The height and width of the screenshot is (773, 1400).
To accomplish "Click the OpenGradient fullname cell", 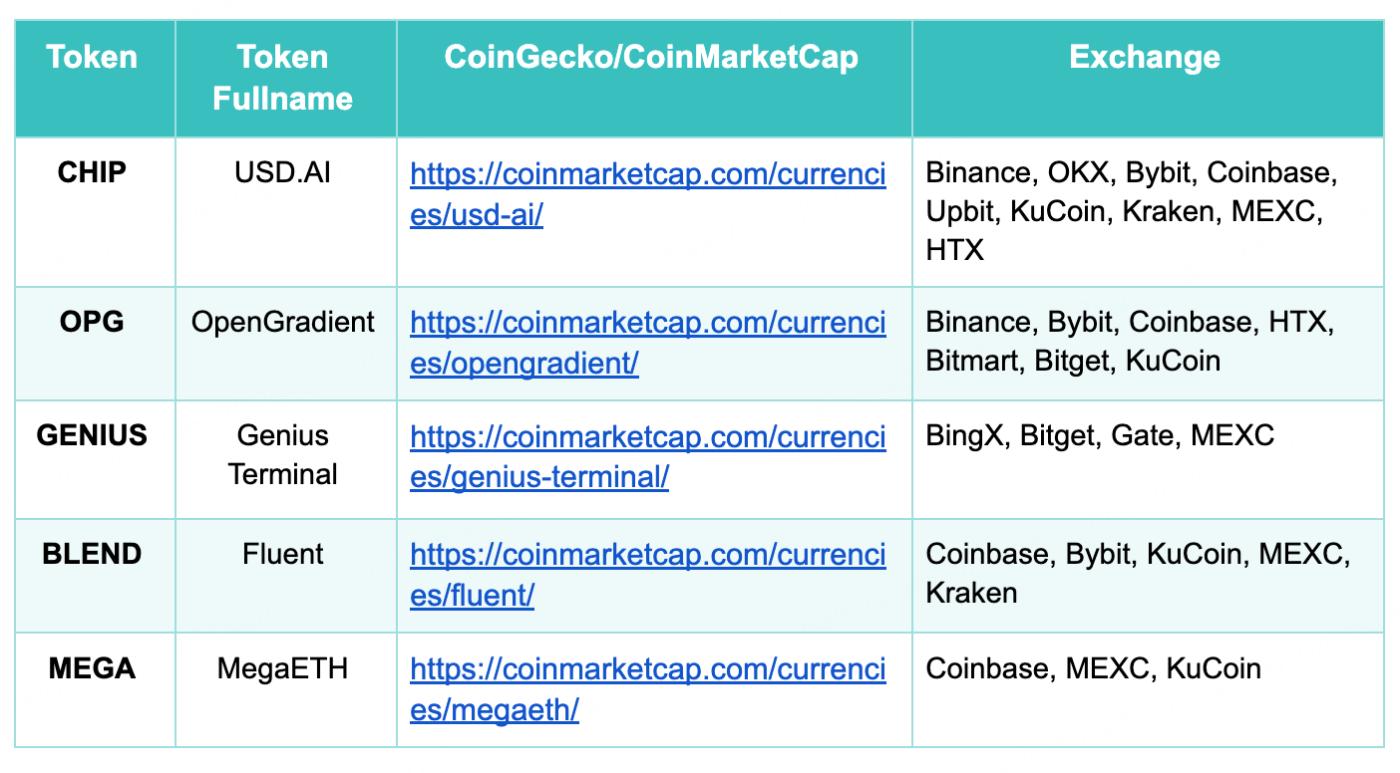I will 283,322.
